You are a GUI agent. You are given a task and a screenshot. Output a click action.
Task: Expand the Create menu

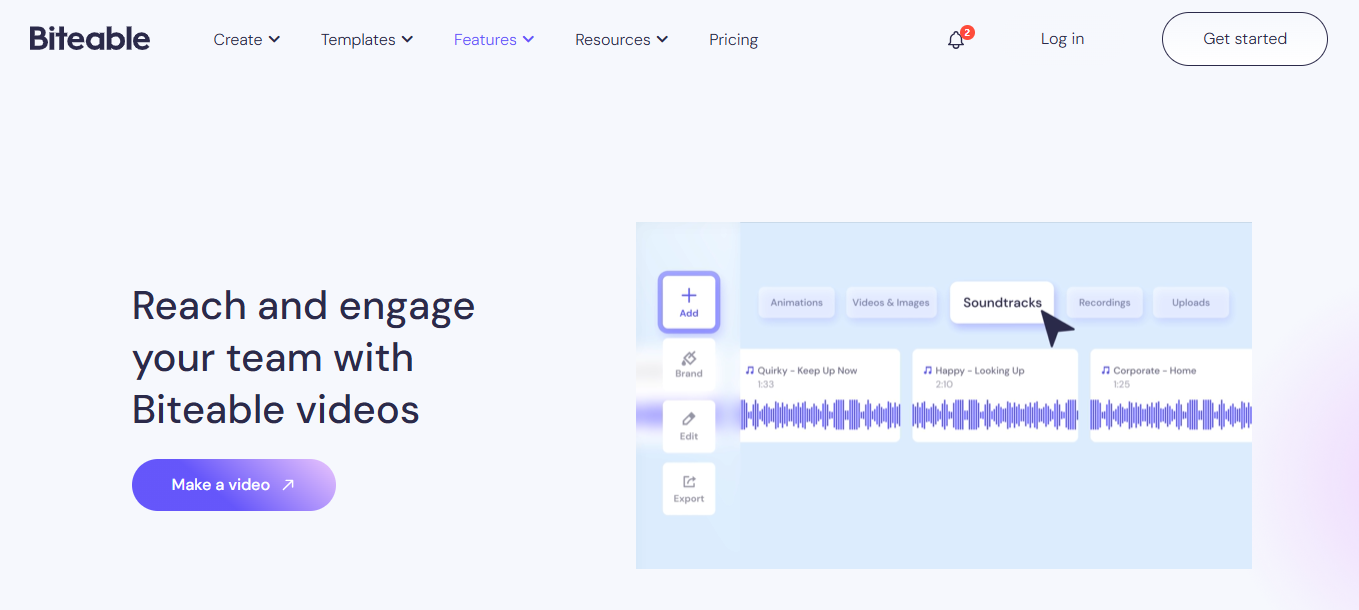coord(246,39)
